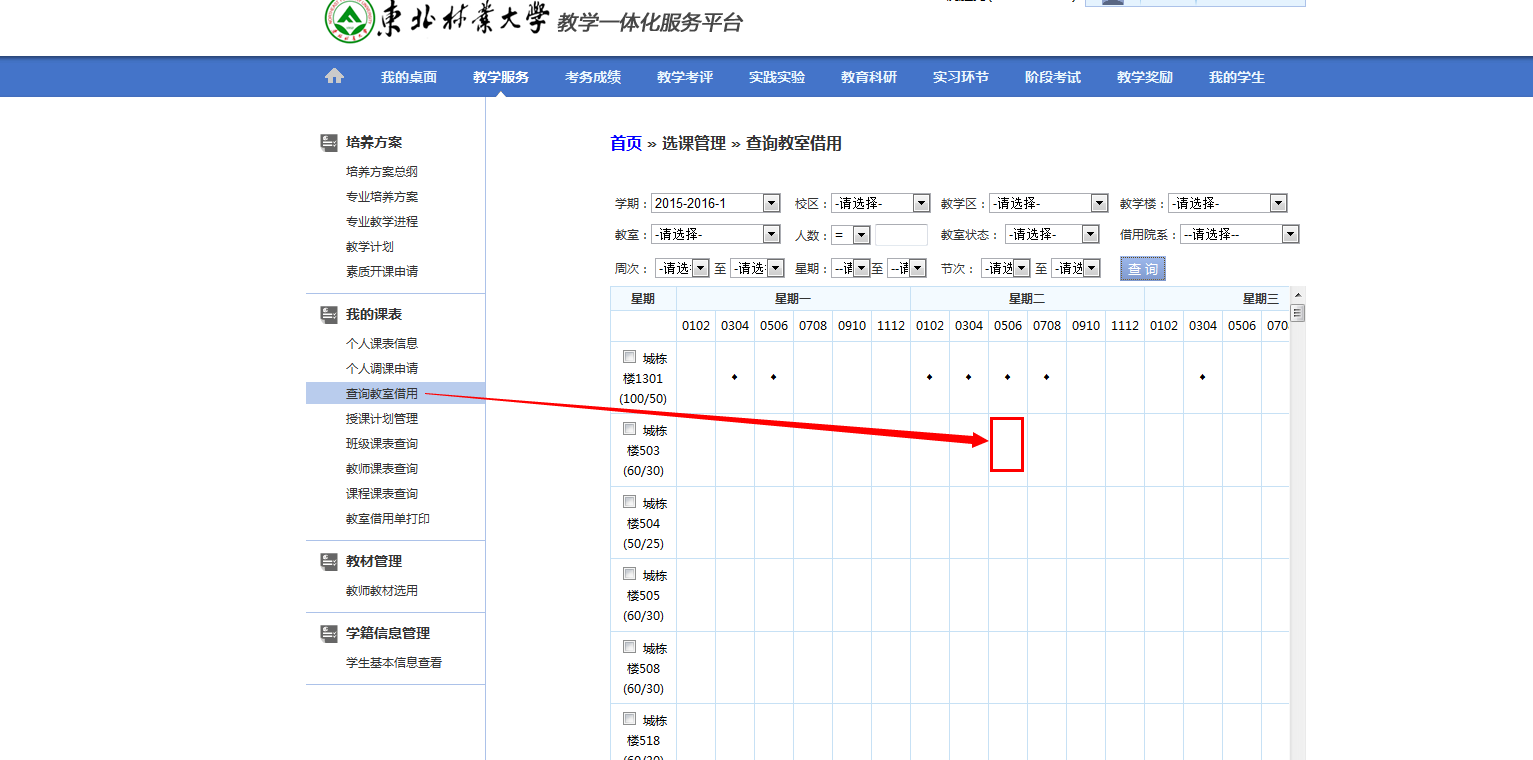
Task: Click the 学籍信息管理 section icon
Action: [x=329, y=634]
